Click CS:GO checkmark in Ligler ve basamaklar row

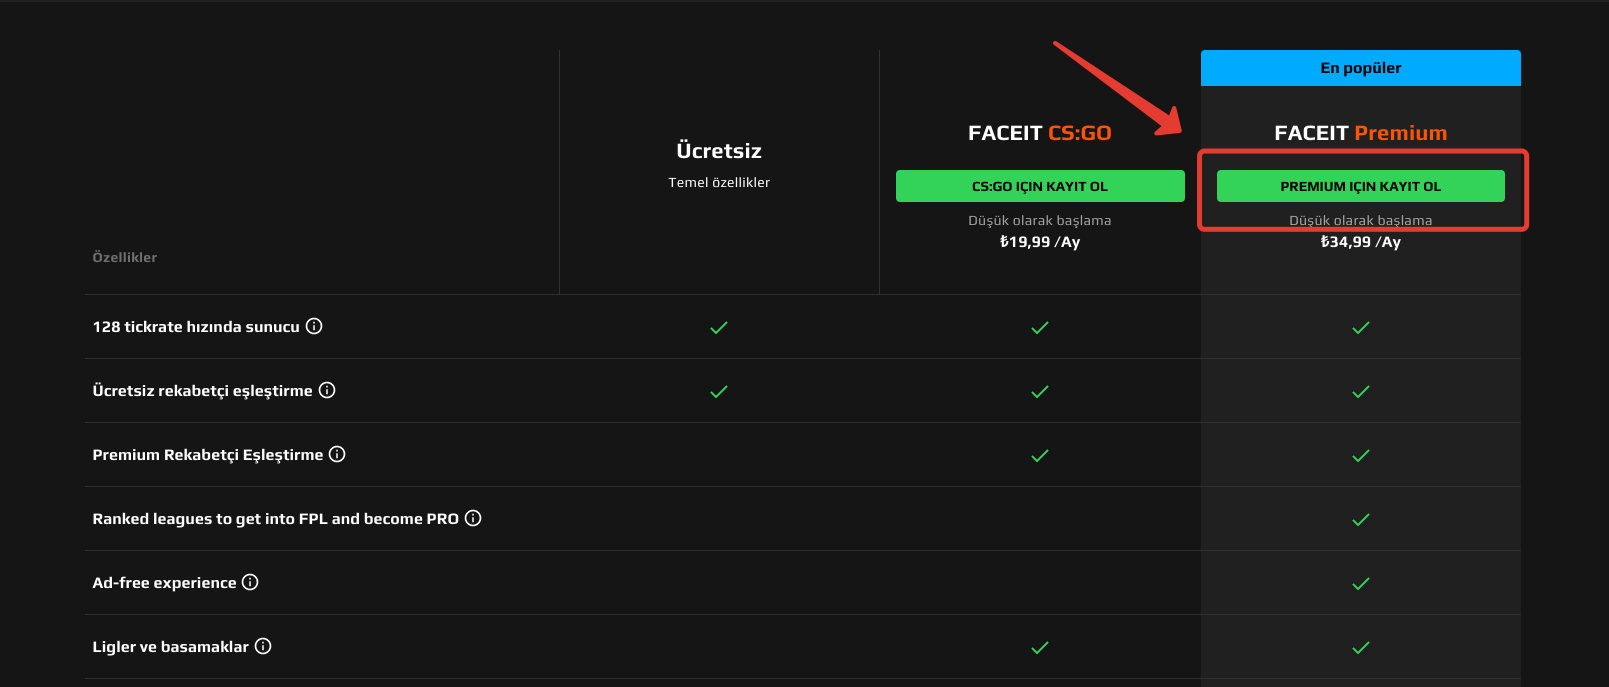tap(1040, 647)
